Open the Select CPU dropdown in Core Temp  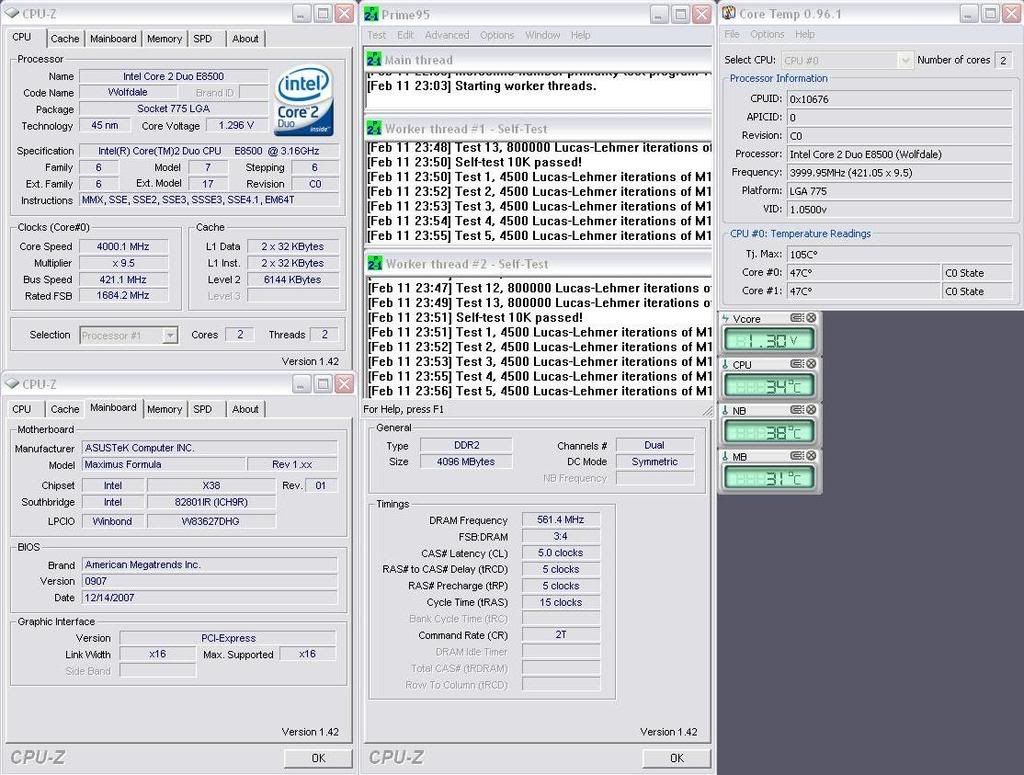(x=904, y=60)
